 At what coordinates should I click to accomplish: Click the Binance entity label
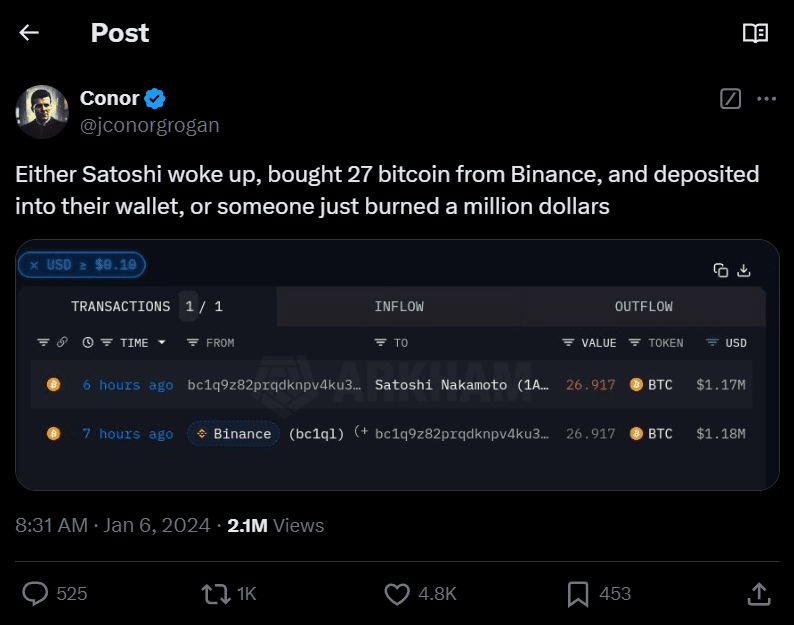click(234, 434)
